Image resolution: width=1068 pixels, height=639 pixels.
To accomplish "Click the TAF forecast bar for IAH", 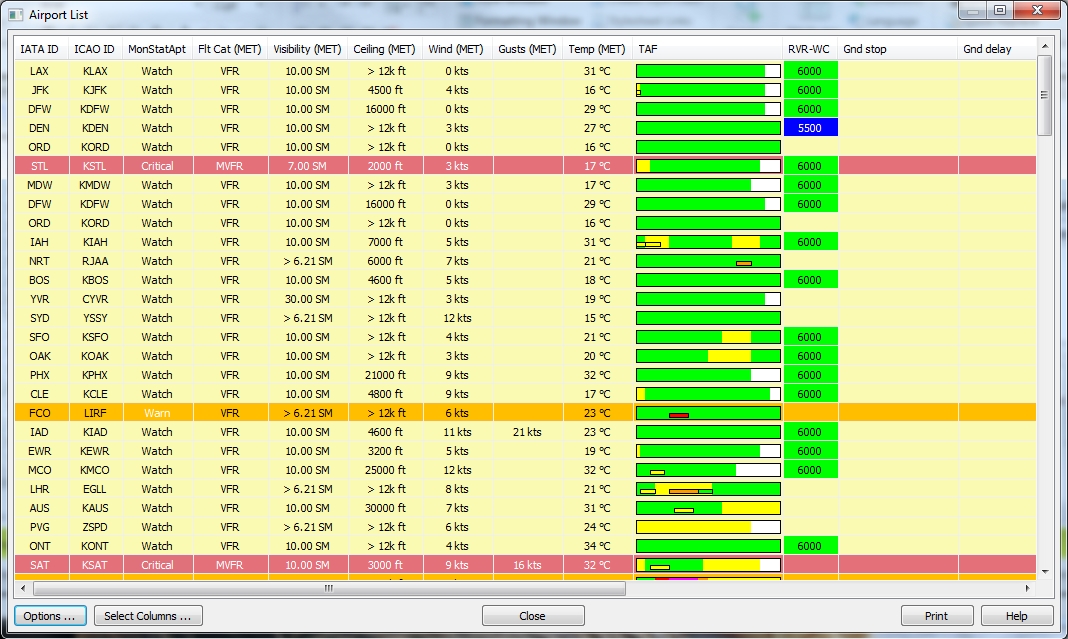I will (x=708, y=242).
